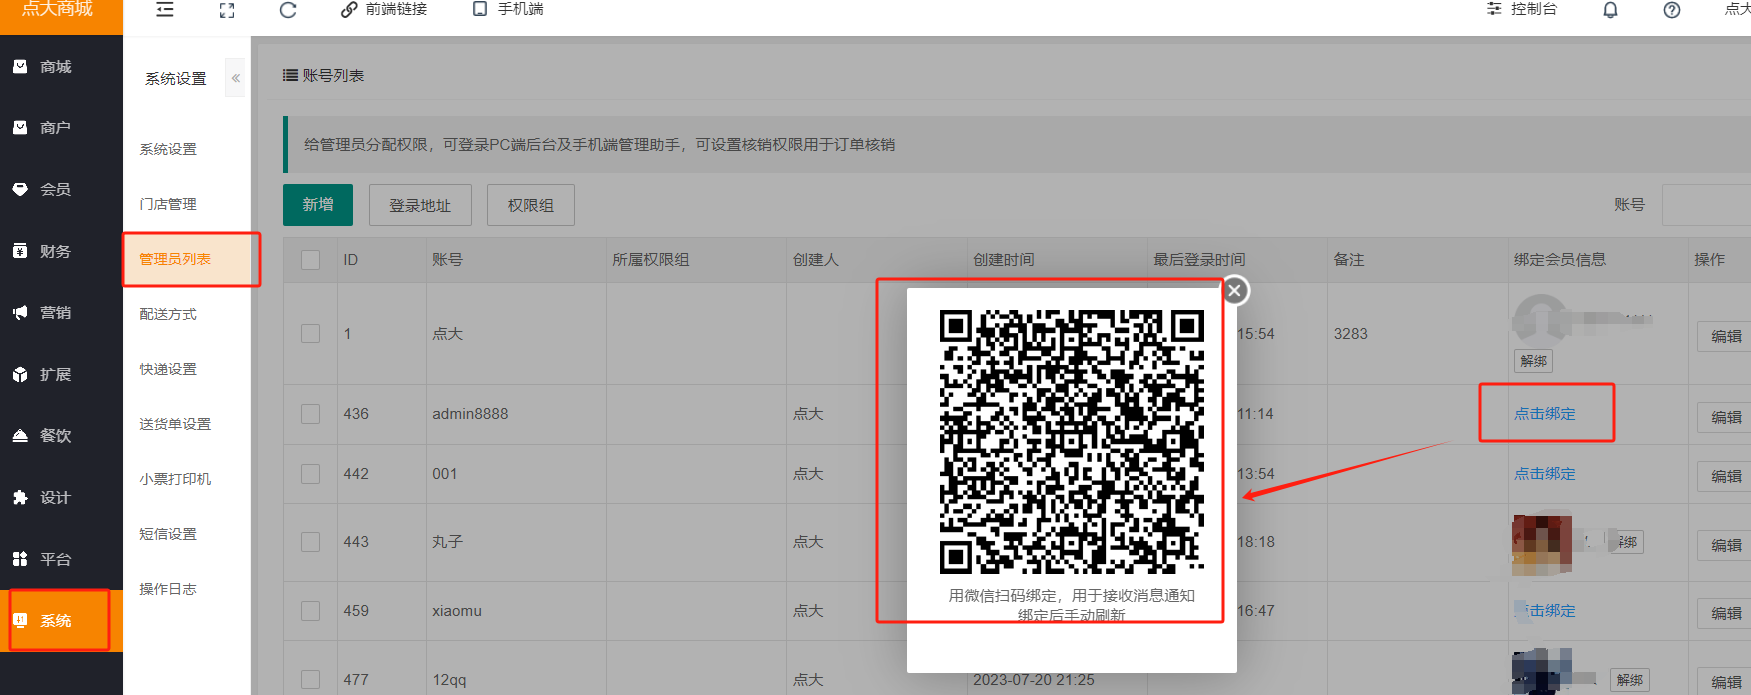This screenshot has width=1751, height=695.
Task: Click 编辑 for the ID 442 row
Action: [x=1725, y=476]
